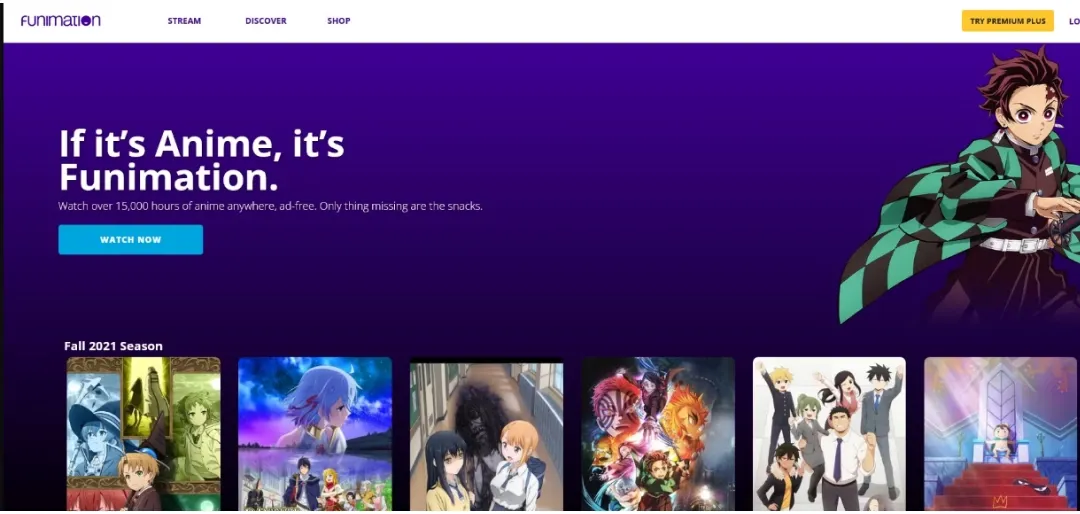Click the Funimation logo in the header
This screenshot has height=514, width=1080.
(x=60, y=21)
